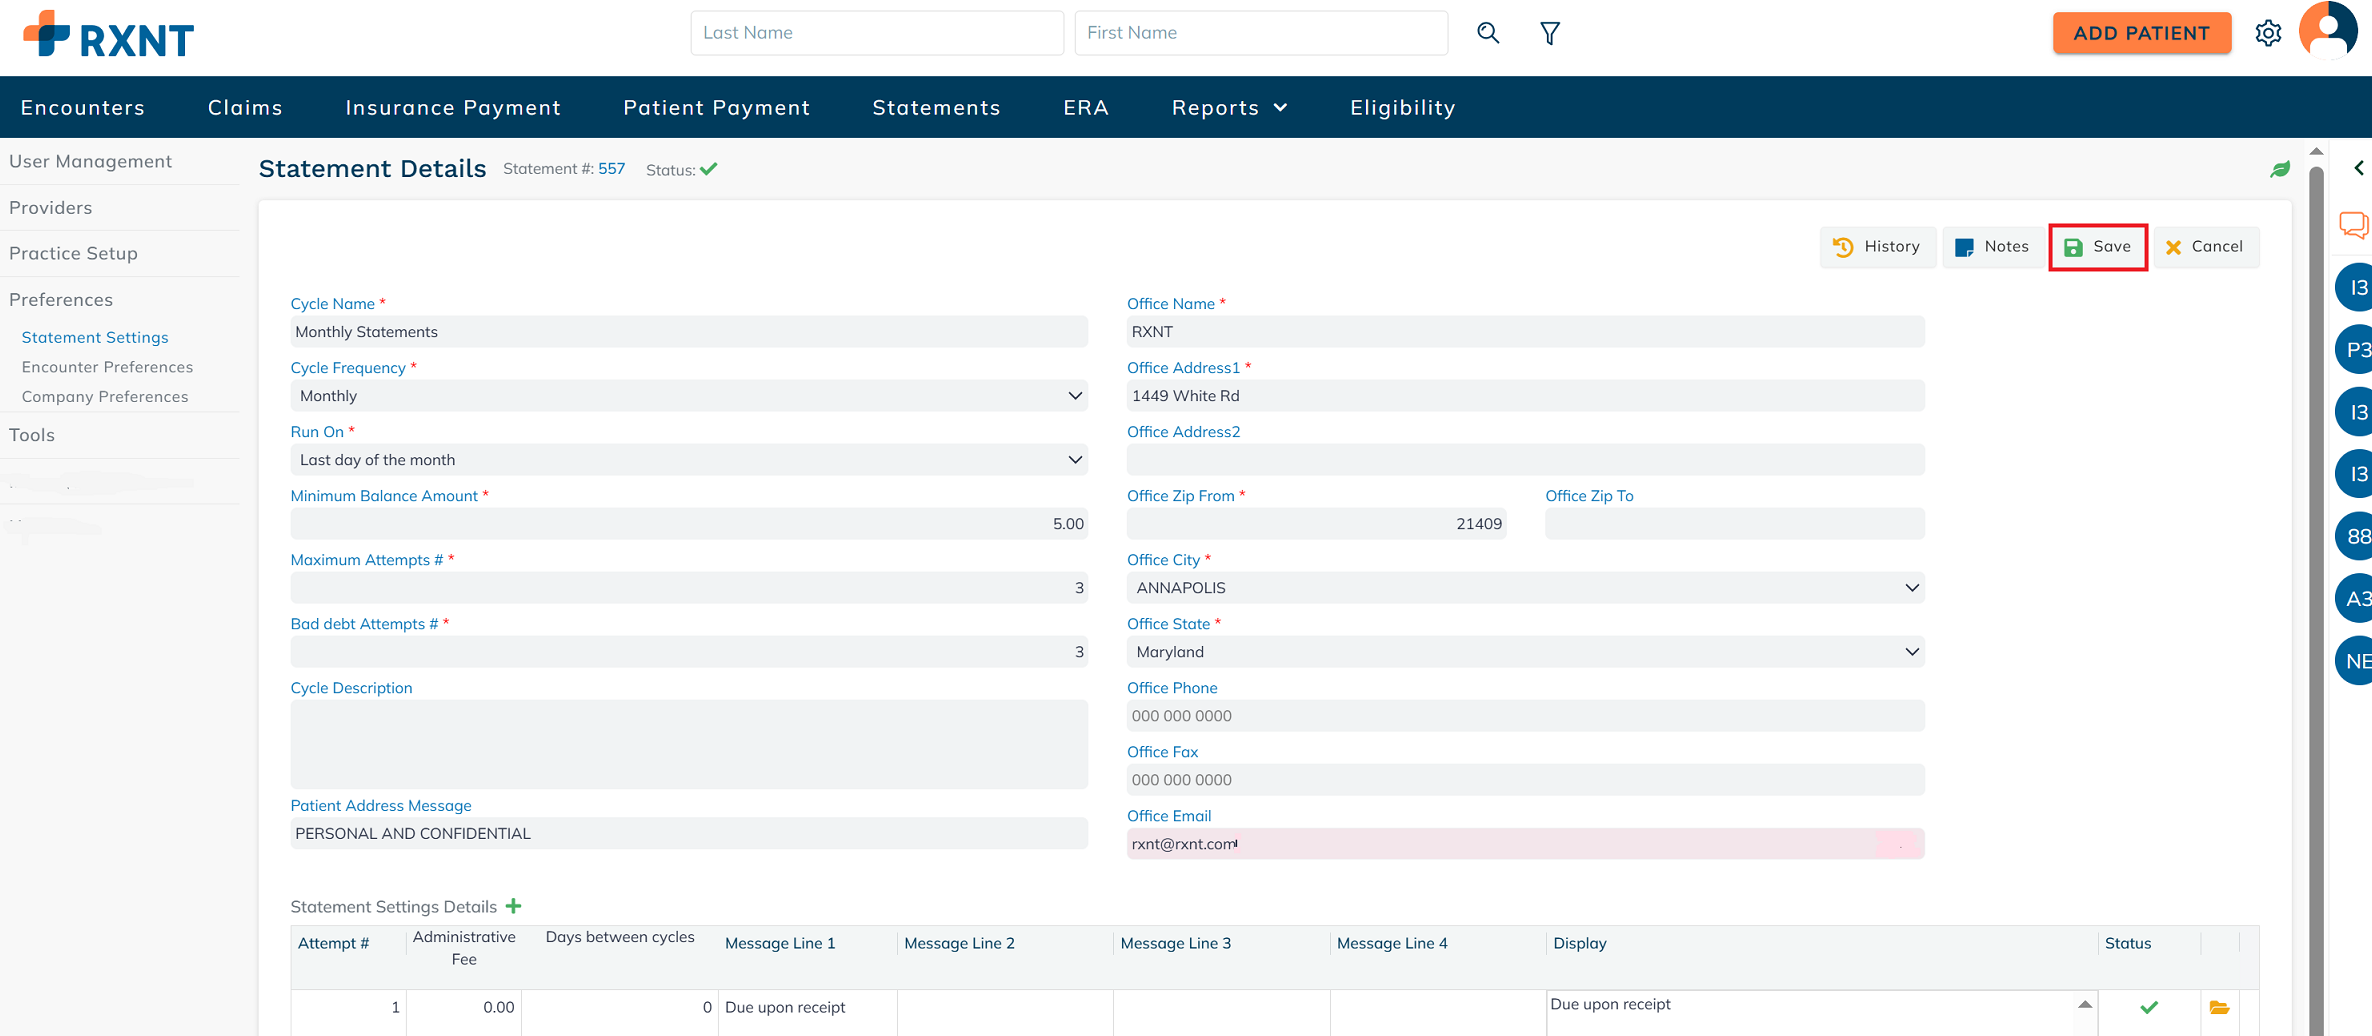Screen dimensions: 2372x1036
Task: Open settings gear icon
Action: (x=2268, y=33)
